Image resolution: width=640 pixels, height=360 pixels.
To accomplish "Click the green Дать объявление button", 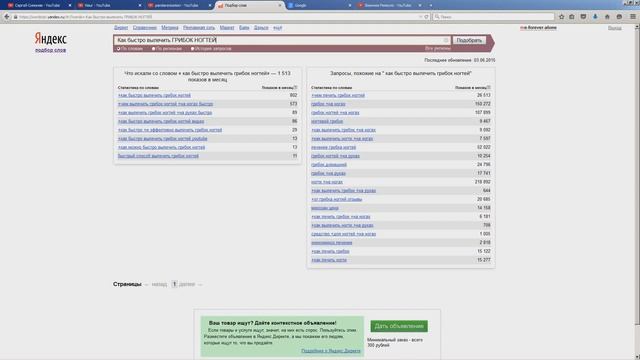I will (x=399, y=326).
